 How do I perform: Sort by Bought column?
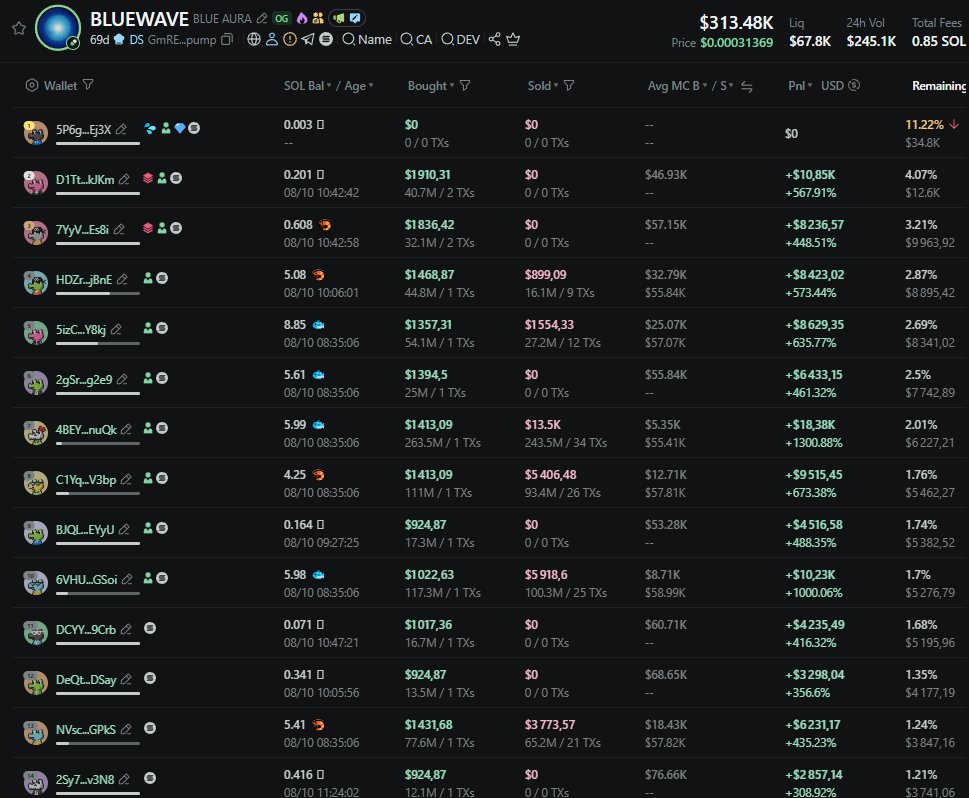[x=431, y=85]
